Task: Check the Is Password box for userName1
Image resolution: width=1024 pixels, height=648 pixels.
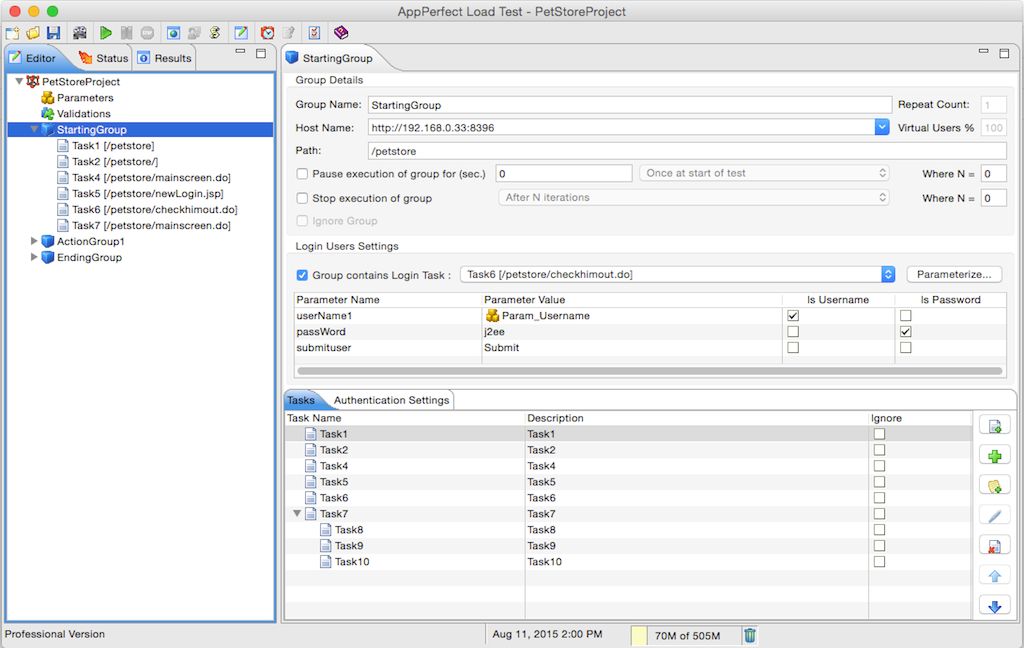Action: pyautogui.click(x=905, y=315)
